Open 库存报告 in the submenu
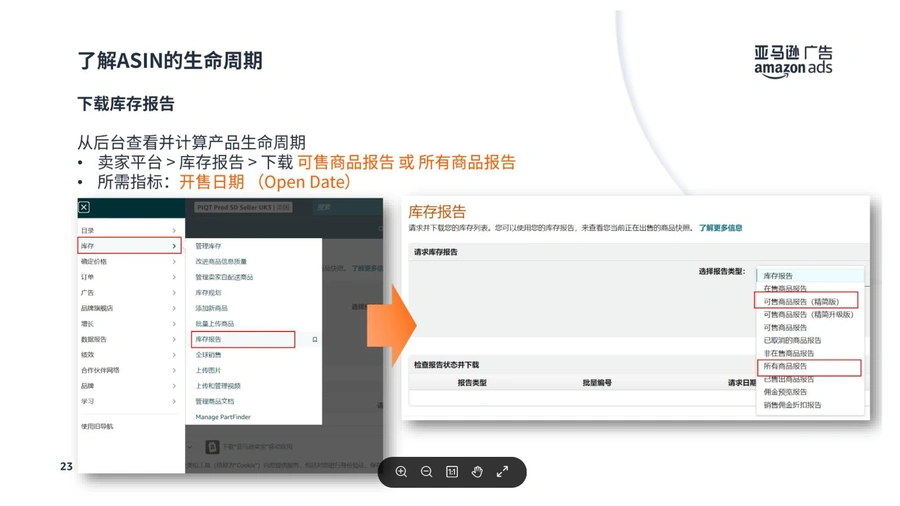Image resolution: width=900 pixels, height=506 pixels. tap(243, 339)
